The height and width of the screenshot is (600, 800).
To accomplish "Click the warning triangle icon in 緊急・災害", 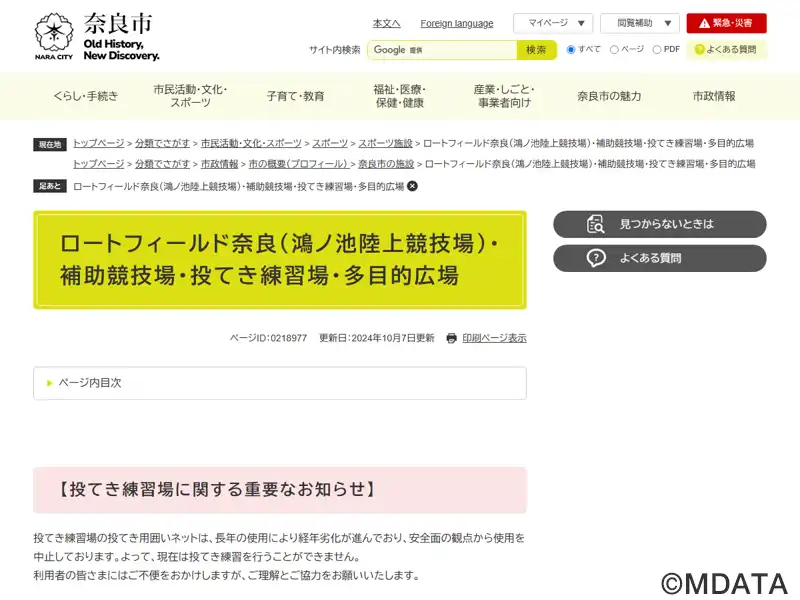I will pyautogui.click(x=704, y=23).
